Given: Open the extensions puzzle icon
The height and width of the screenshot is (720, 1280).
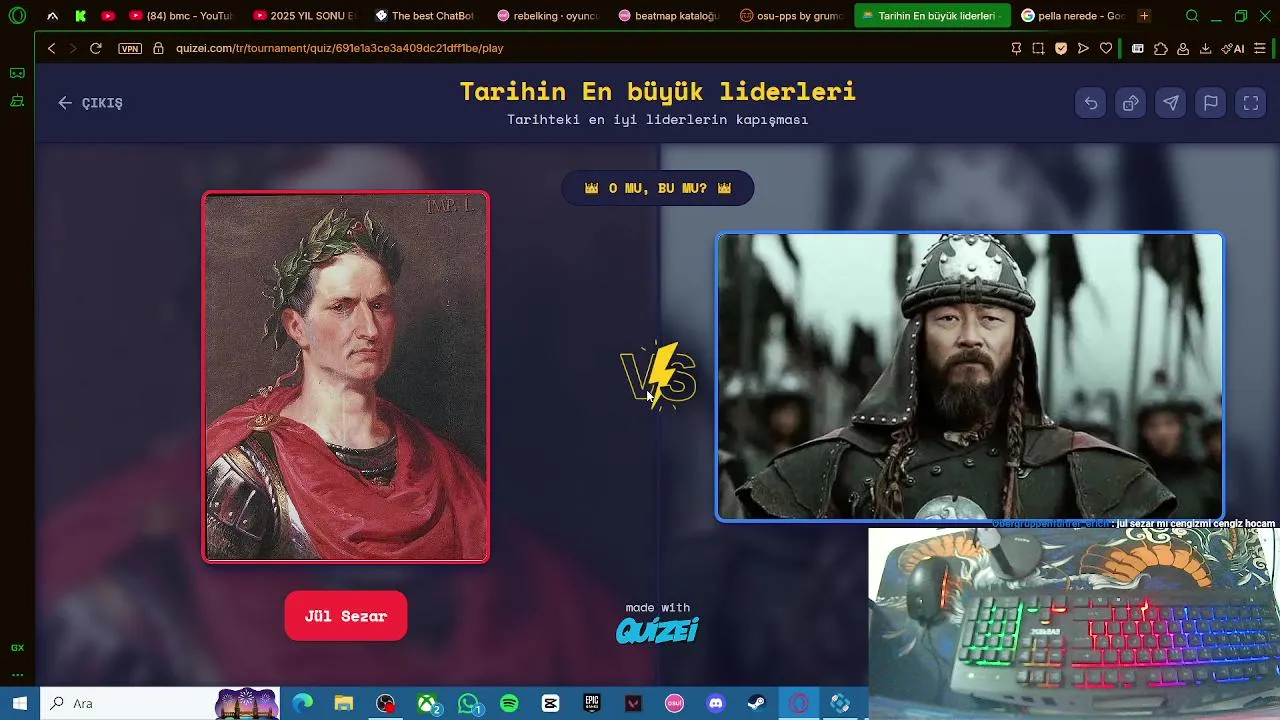Looking at the screenshot, I should pos(1161,48).
